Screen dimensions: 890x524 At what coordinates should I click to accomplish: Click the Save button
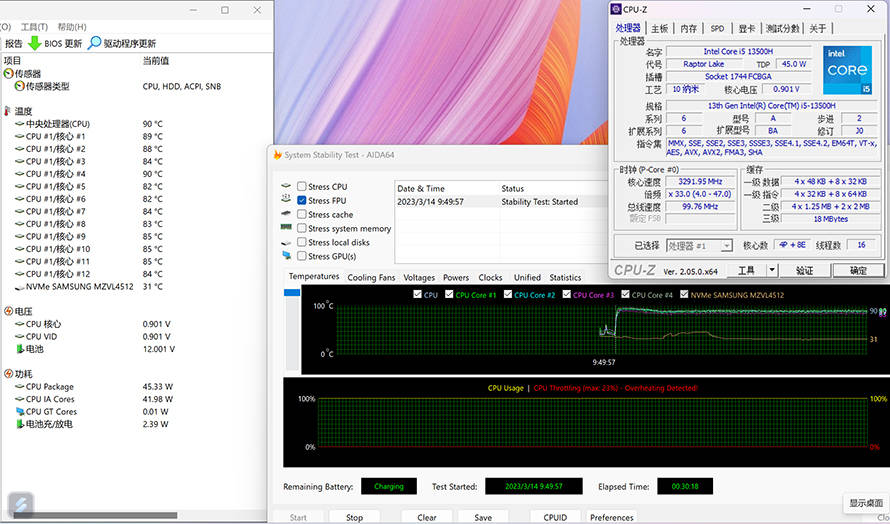pos(483,517)
